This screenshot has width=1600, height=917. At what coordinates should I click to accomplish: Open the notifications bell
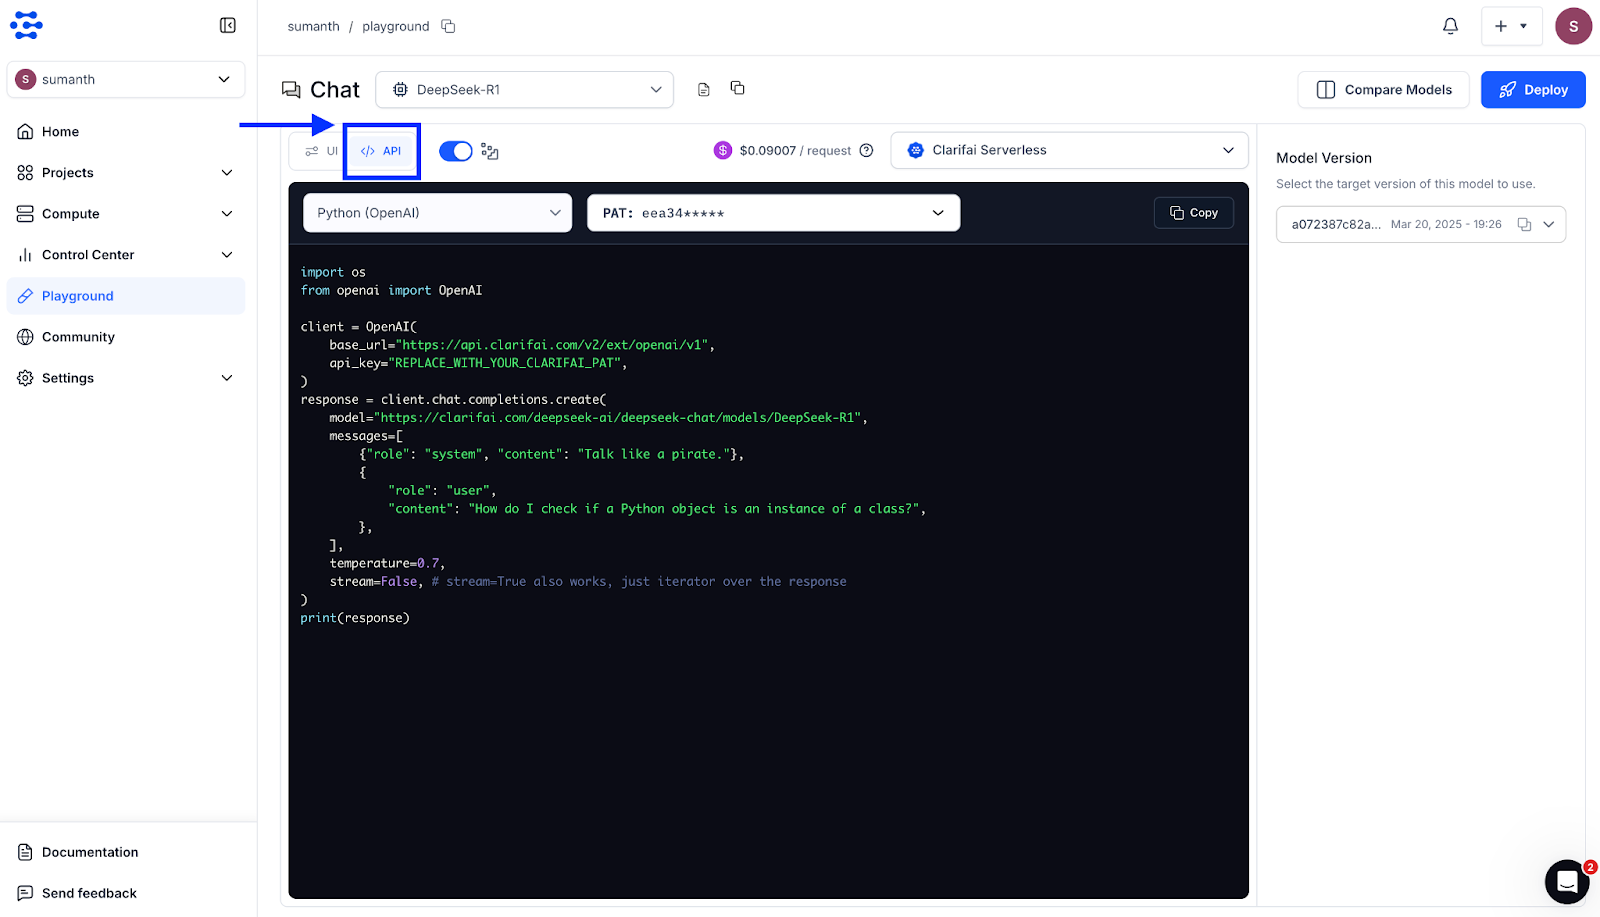(x=1450, y=26)
